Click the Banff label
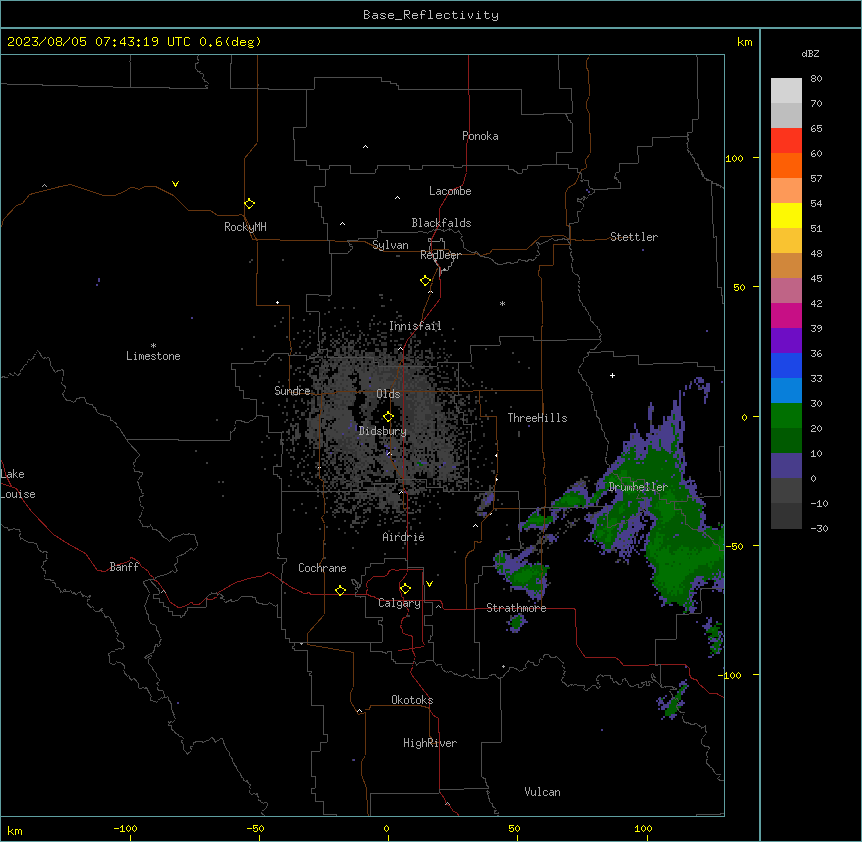Screen dimensions: 862x842 coord(124,567)
